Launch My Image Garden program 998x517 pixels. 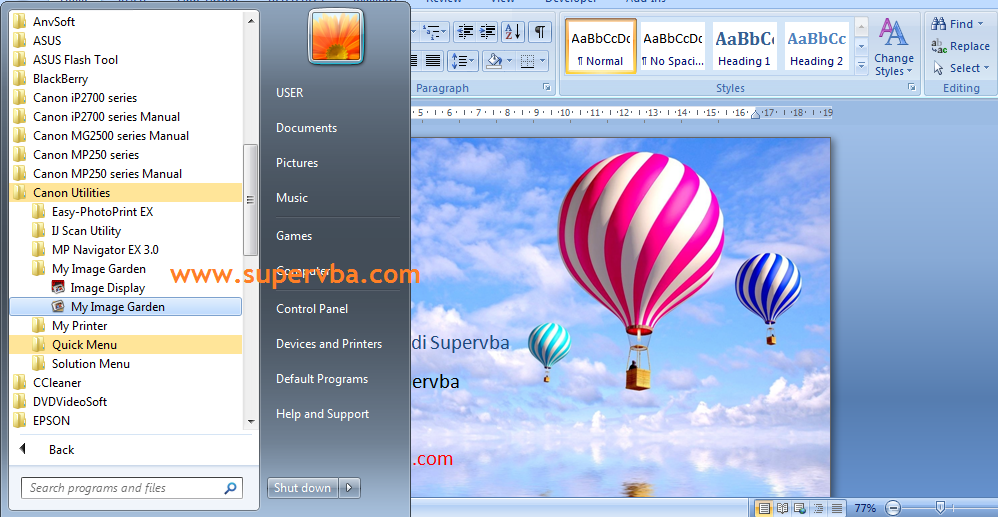coord(125,307)
